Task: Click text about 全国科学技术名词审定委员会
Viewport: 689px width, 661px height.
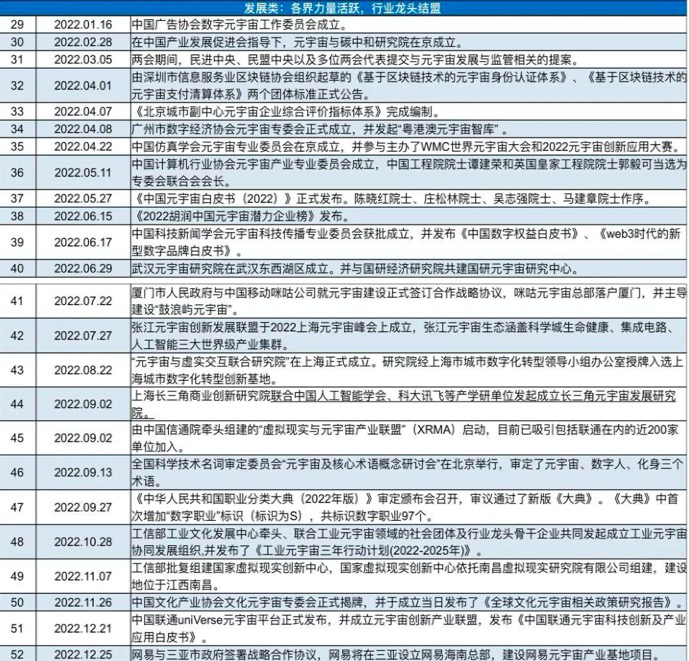Action: pos(407,472)
